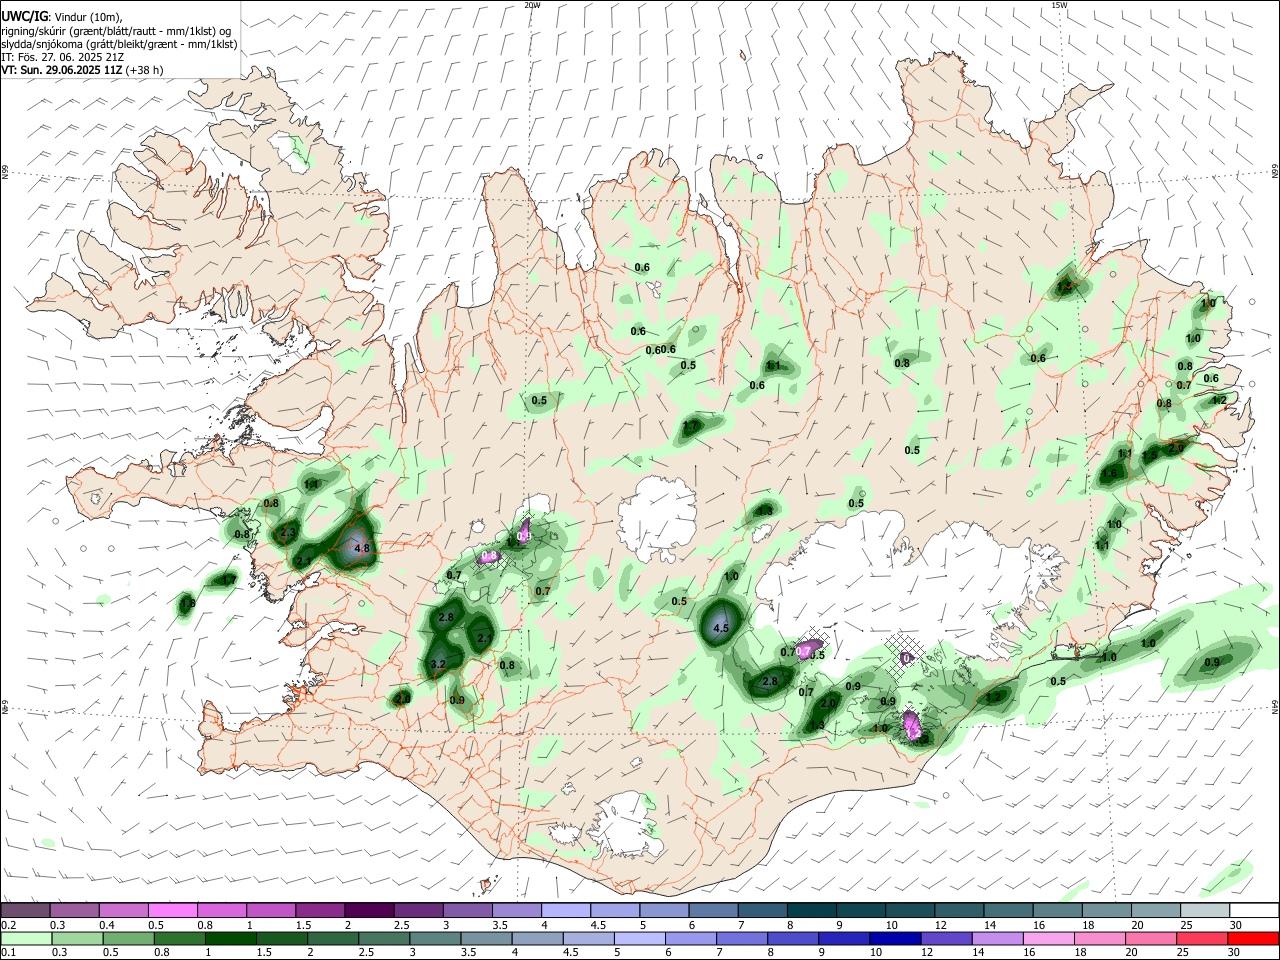The height and width of the screenshot is (960, 1280).
Task: Click the VT: Sun. 29.06.2025 11Z (+38 h) line
Action: [x=83, y=70]
